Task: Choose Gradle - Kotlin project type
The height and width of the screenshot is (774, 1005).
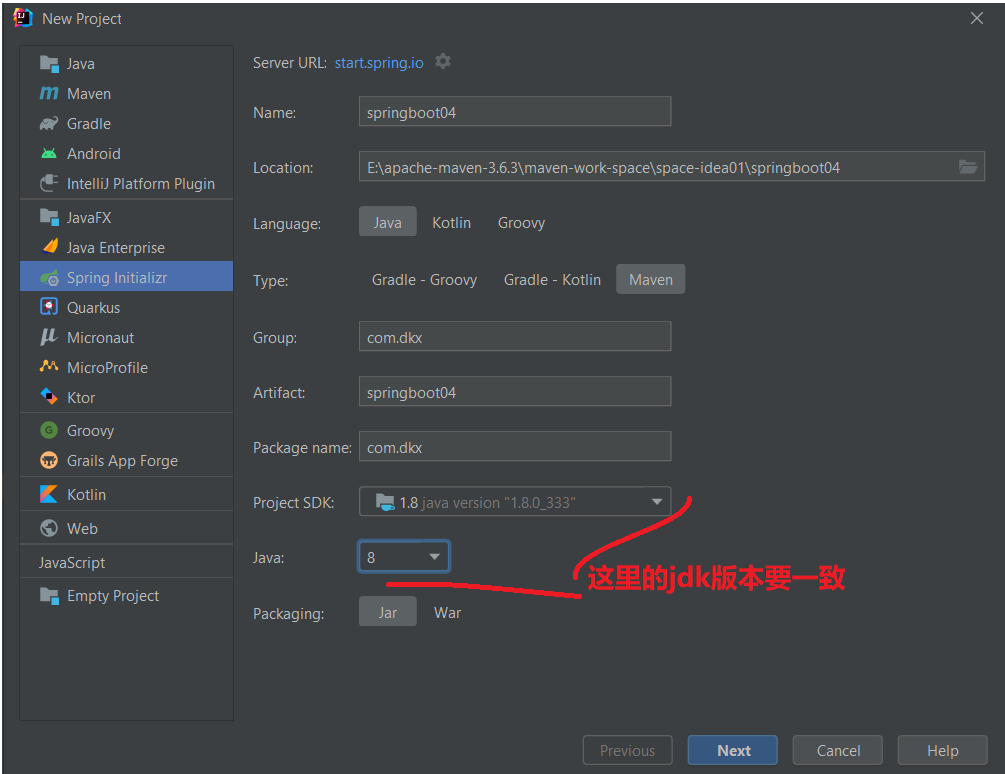Action: pos(552,279)
